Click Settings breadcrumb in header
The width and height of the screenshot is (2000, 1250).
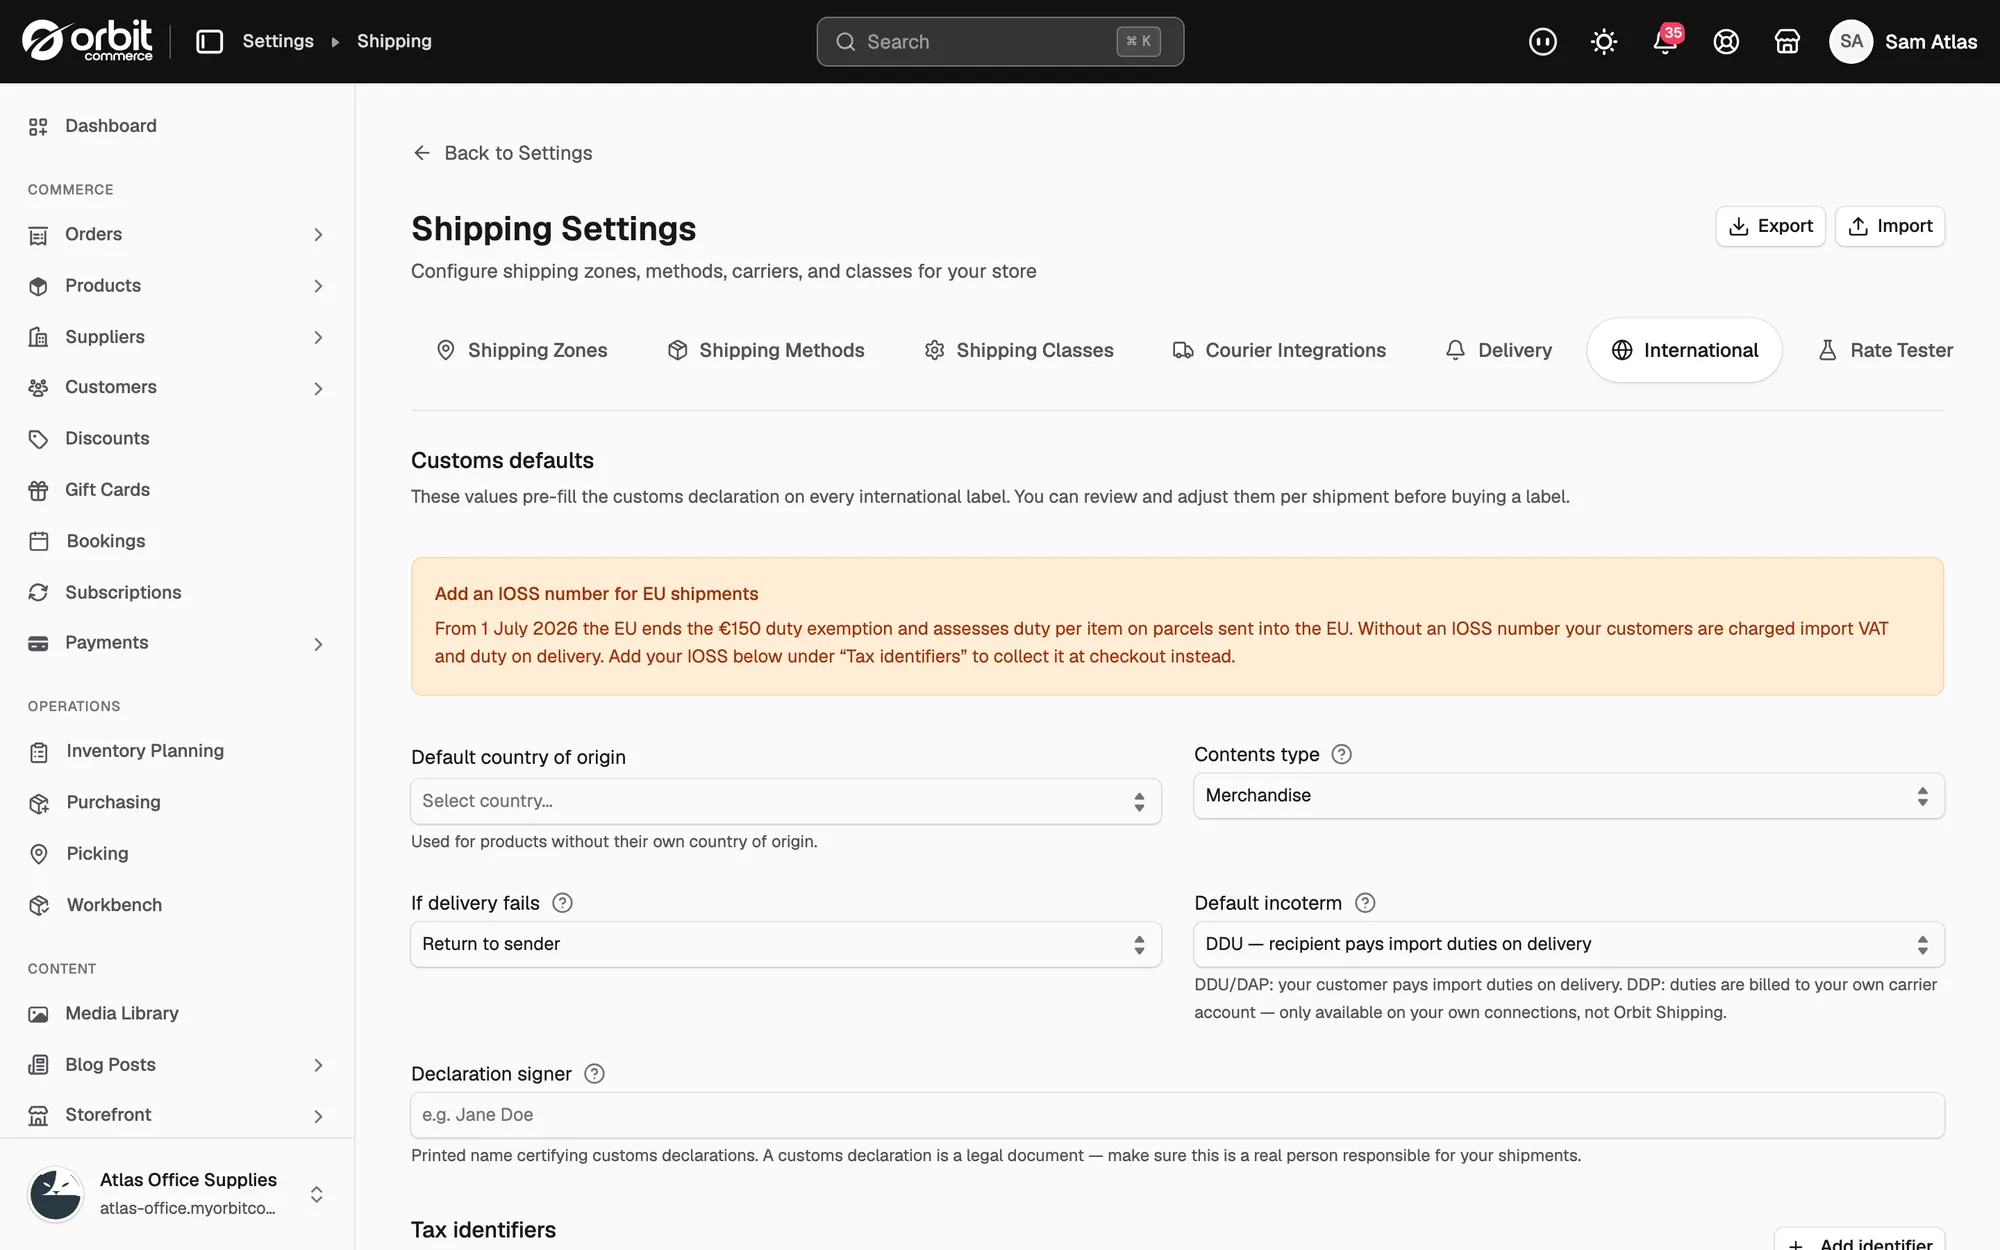click(278, 41)
